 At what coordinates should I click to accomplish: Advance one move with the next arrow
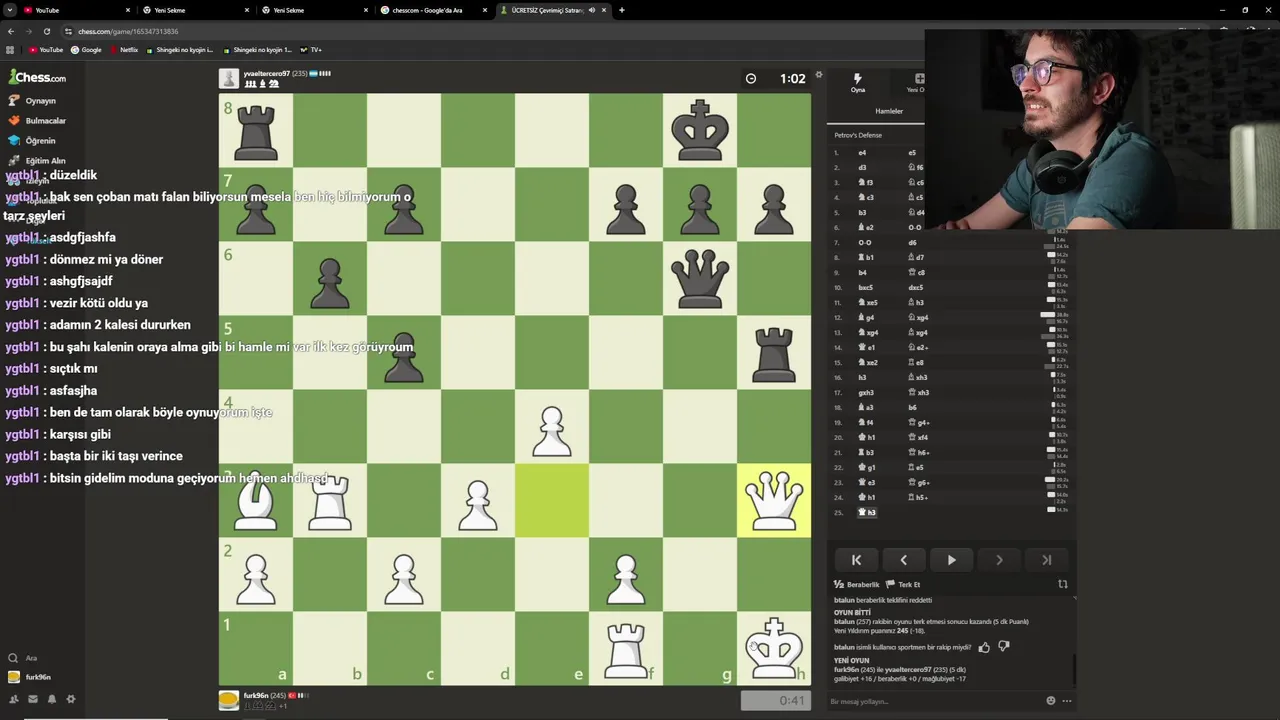pyautogui.click(x=999, y=560)
